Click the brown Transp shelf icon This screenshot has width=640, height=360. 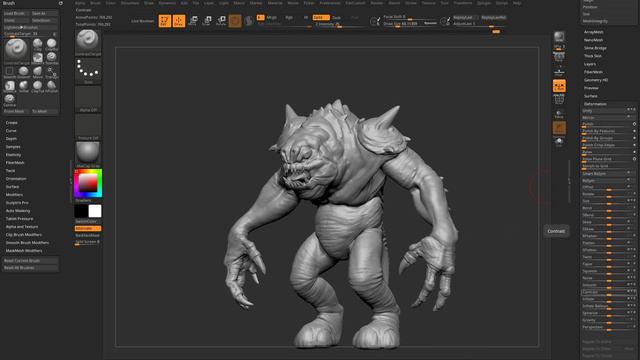(559, 128)
